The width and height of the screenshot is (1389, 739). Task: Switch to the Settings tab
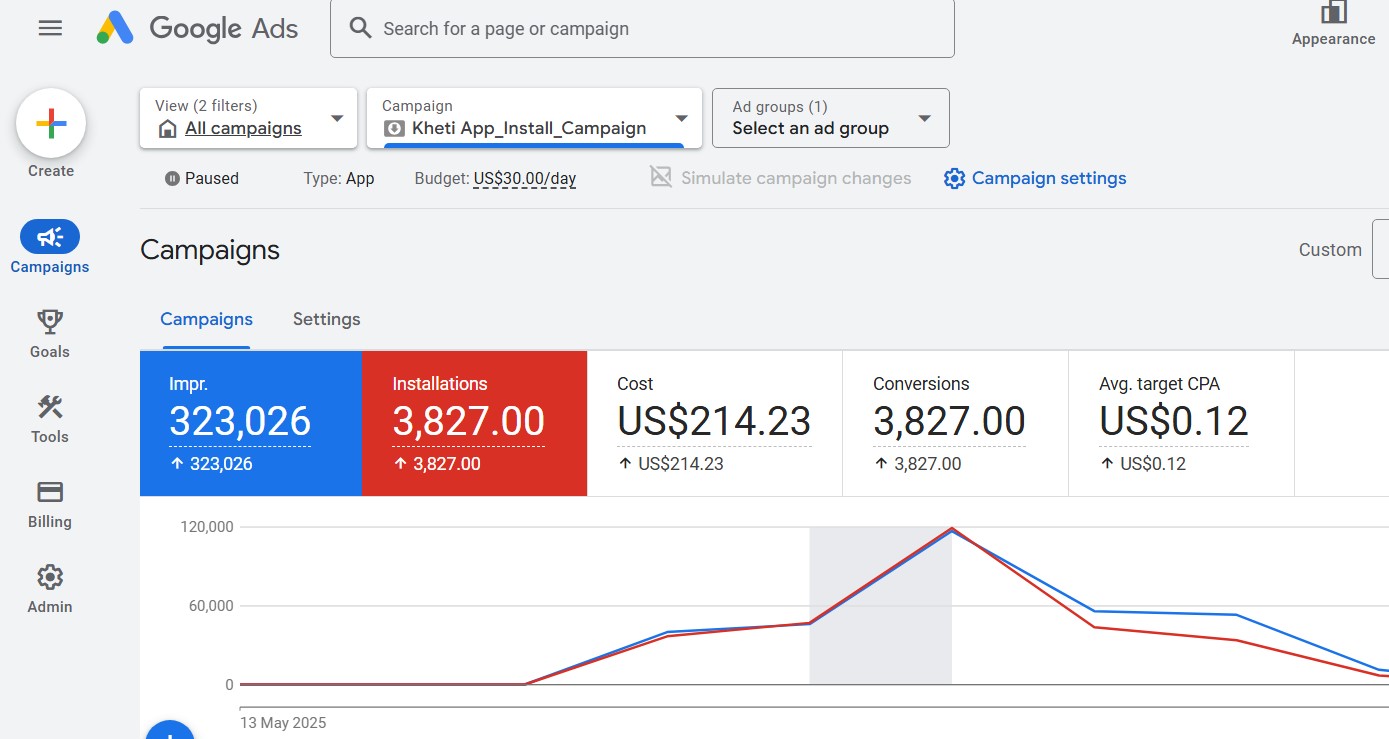coord(326,319)
